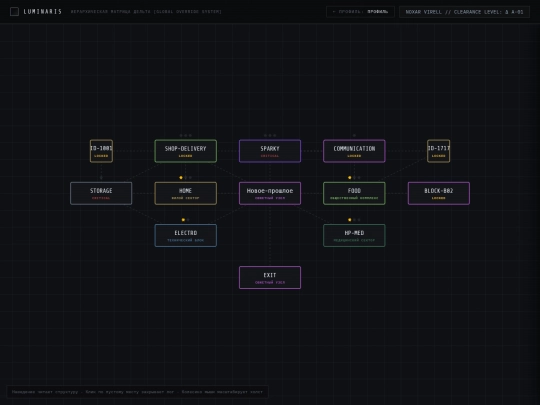This screenshot has height=405, width=540.
Task: Open the SHOP-DELIVERY node
Action: pyautogui.click(x=186, y=151)
